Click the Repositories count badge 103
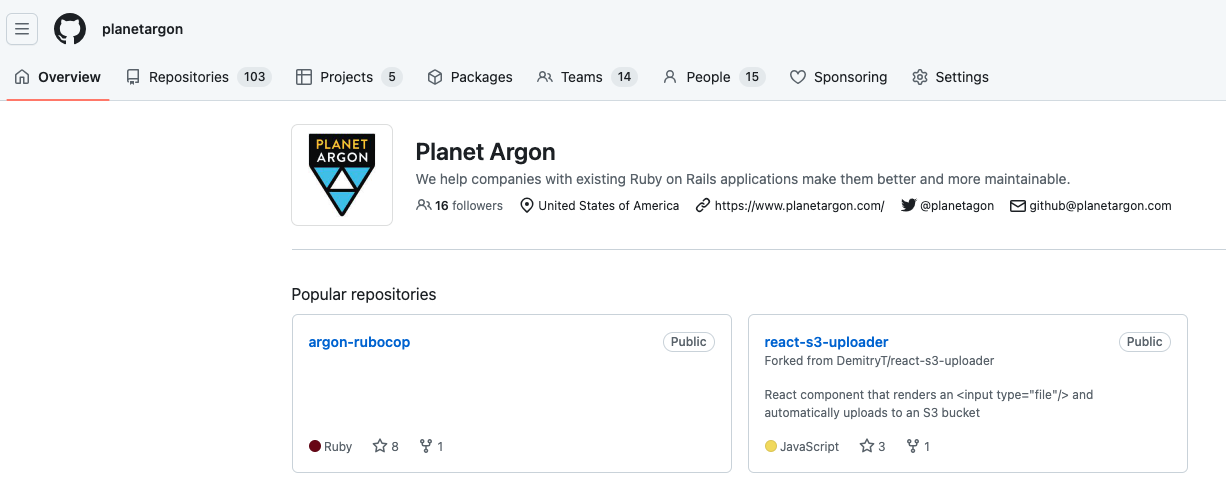Screen dimensions: 1226x481 tap(255, 77)
